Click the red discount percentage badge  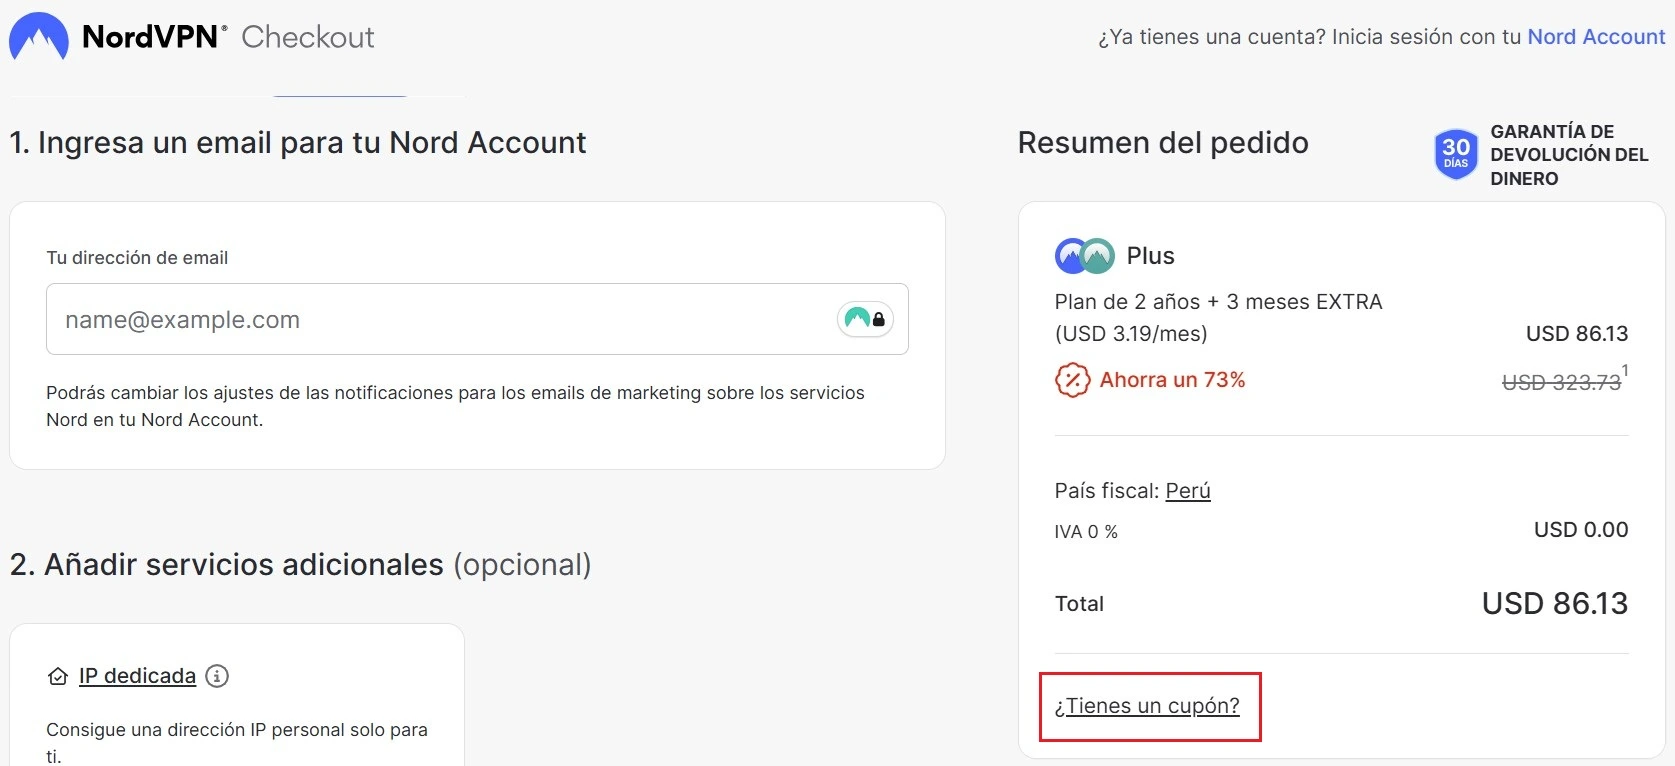1072,380
